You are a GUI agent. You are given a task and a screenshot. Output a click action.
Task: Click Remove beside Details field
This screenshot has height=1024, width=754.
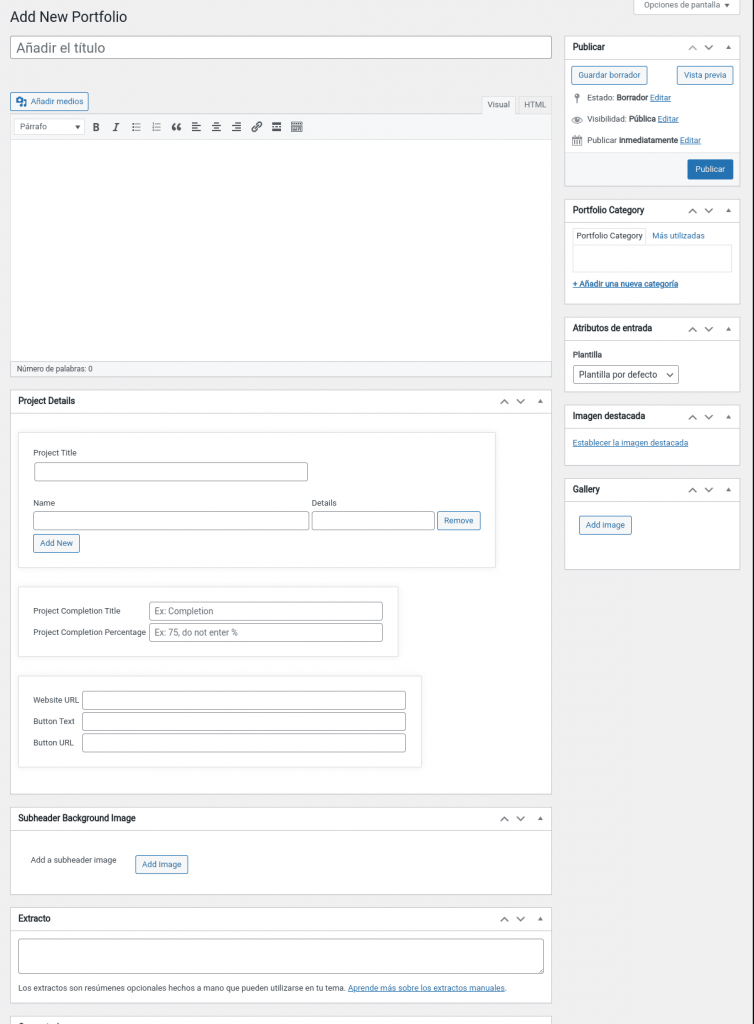(458, 520)
